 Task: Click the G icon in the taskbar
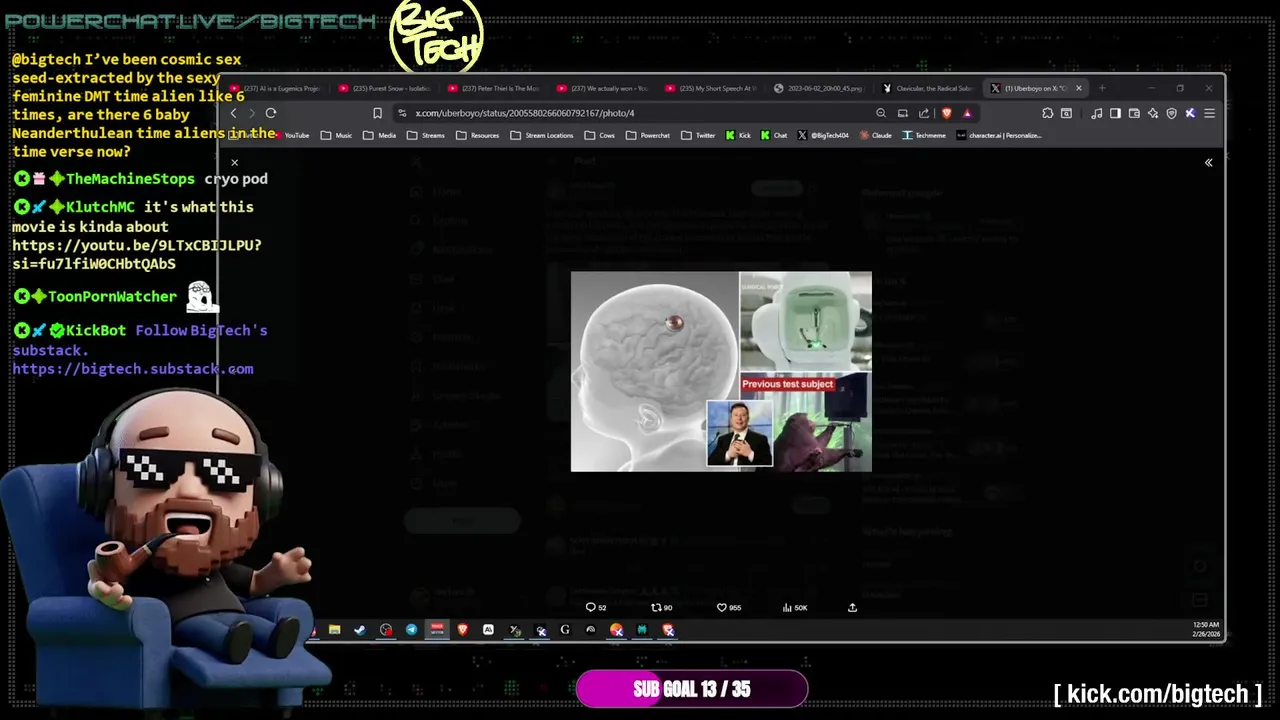click(x=565, y=630)
